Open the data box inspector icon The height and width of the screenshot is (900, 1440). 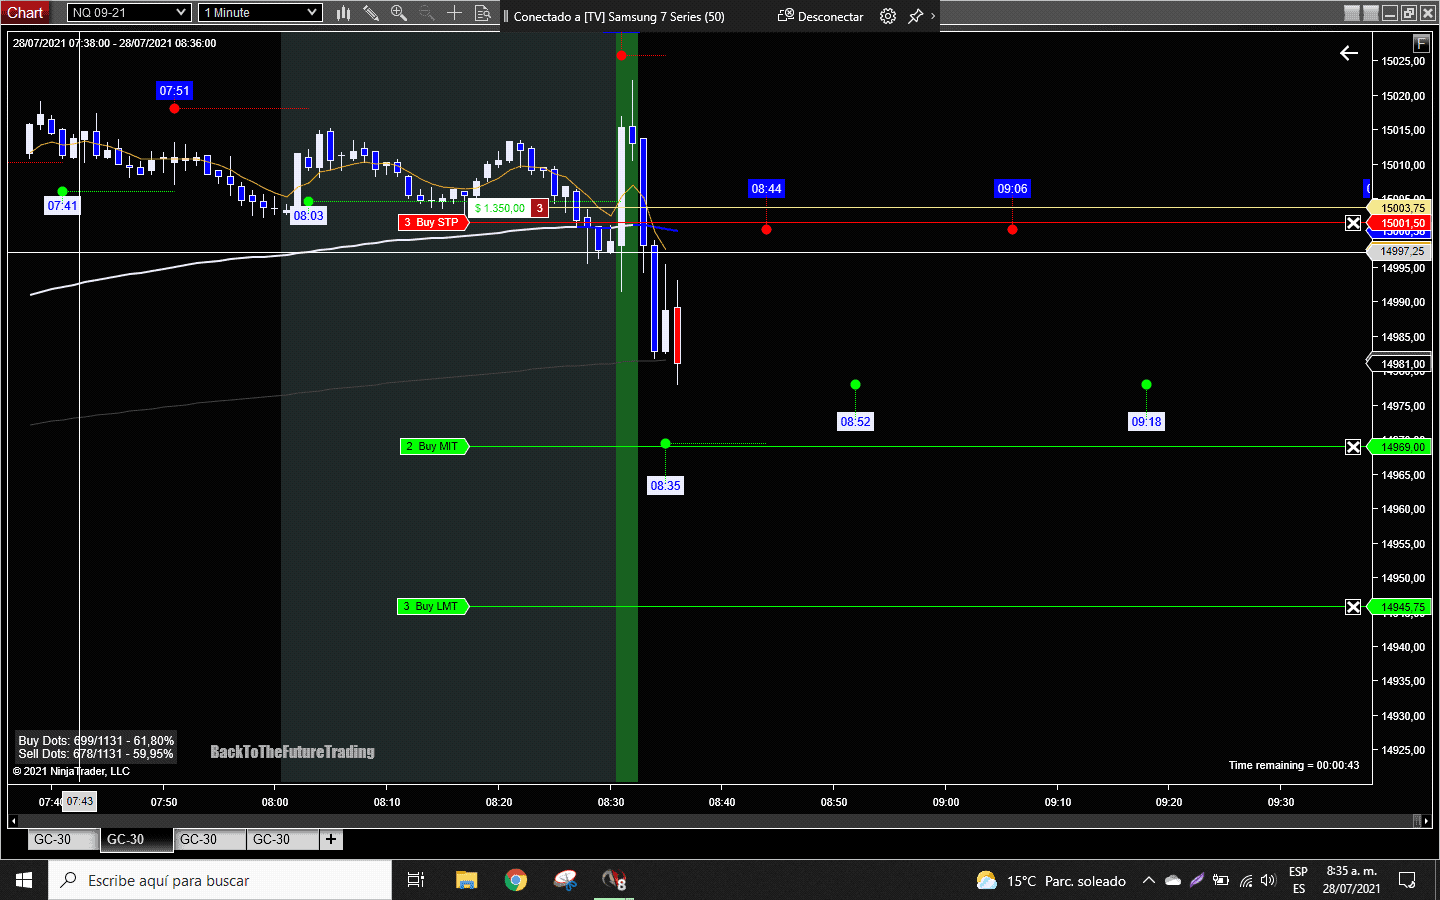coord(482,13)
